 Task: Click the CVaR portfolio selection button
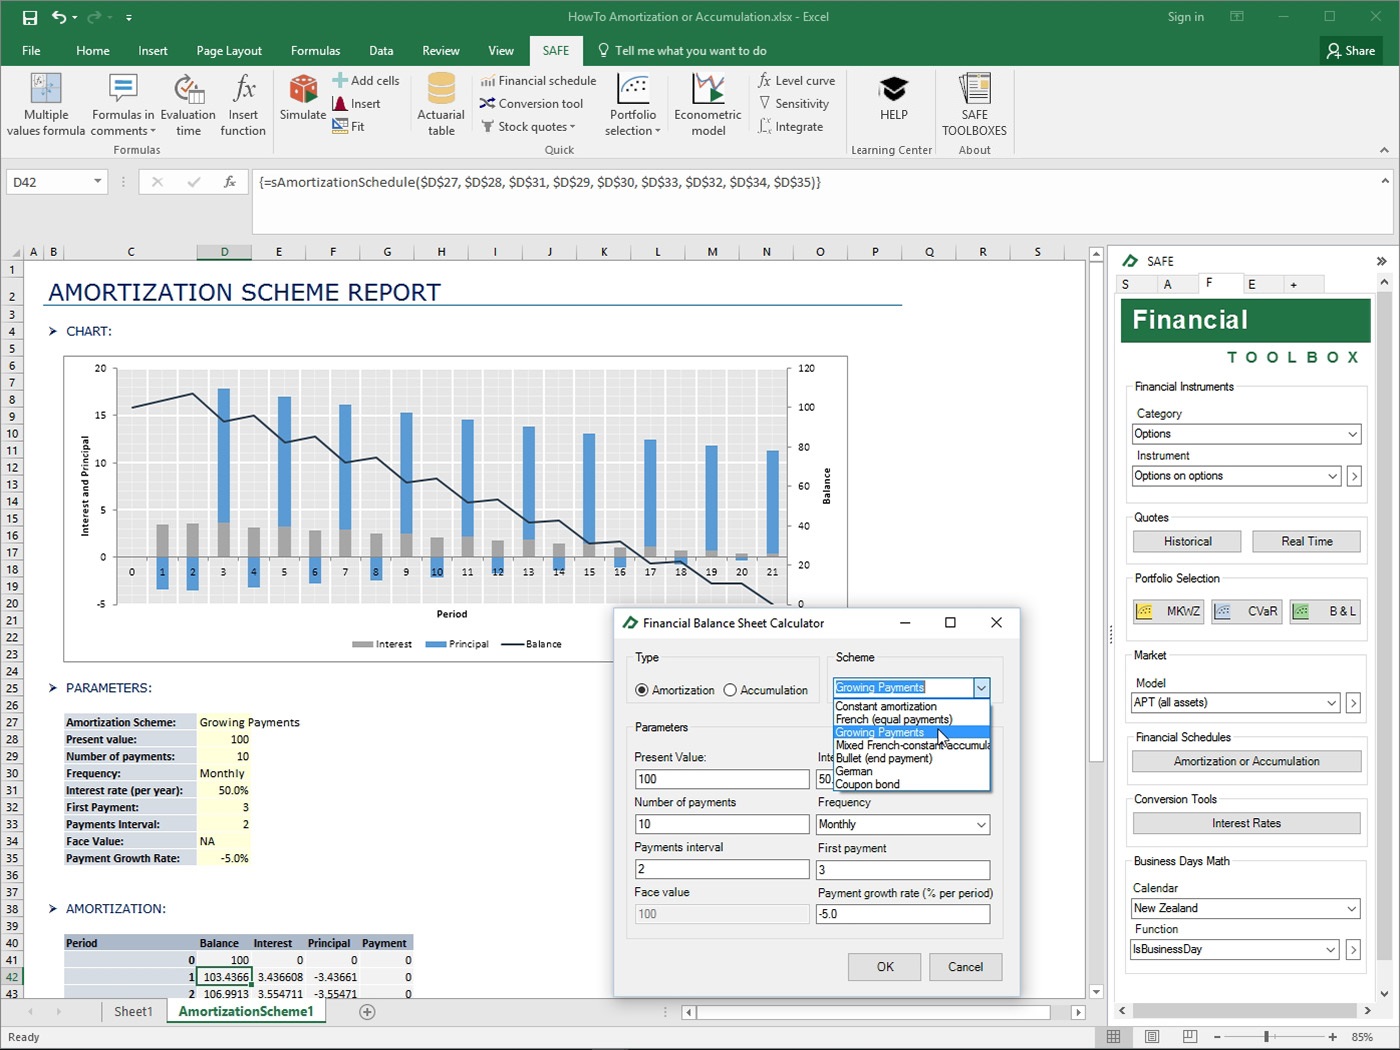[1246, 611]
